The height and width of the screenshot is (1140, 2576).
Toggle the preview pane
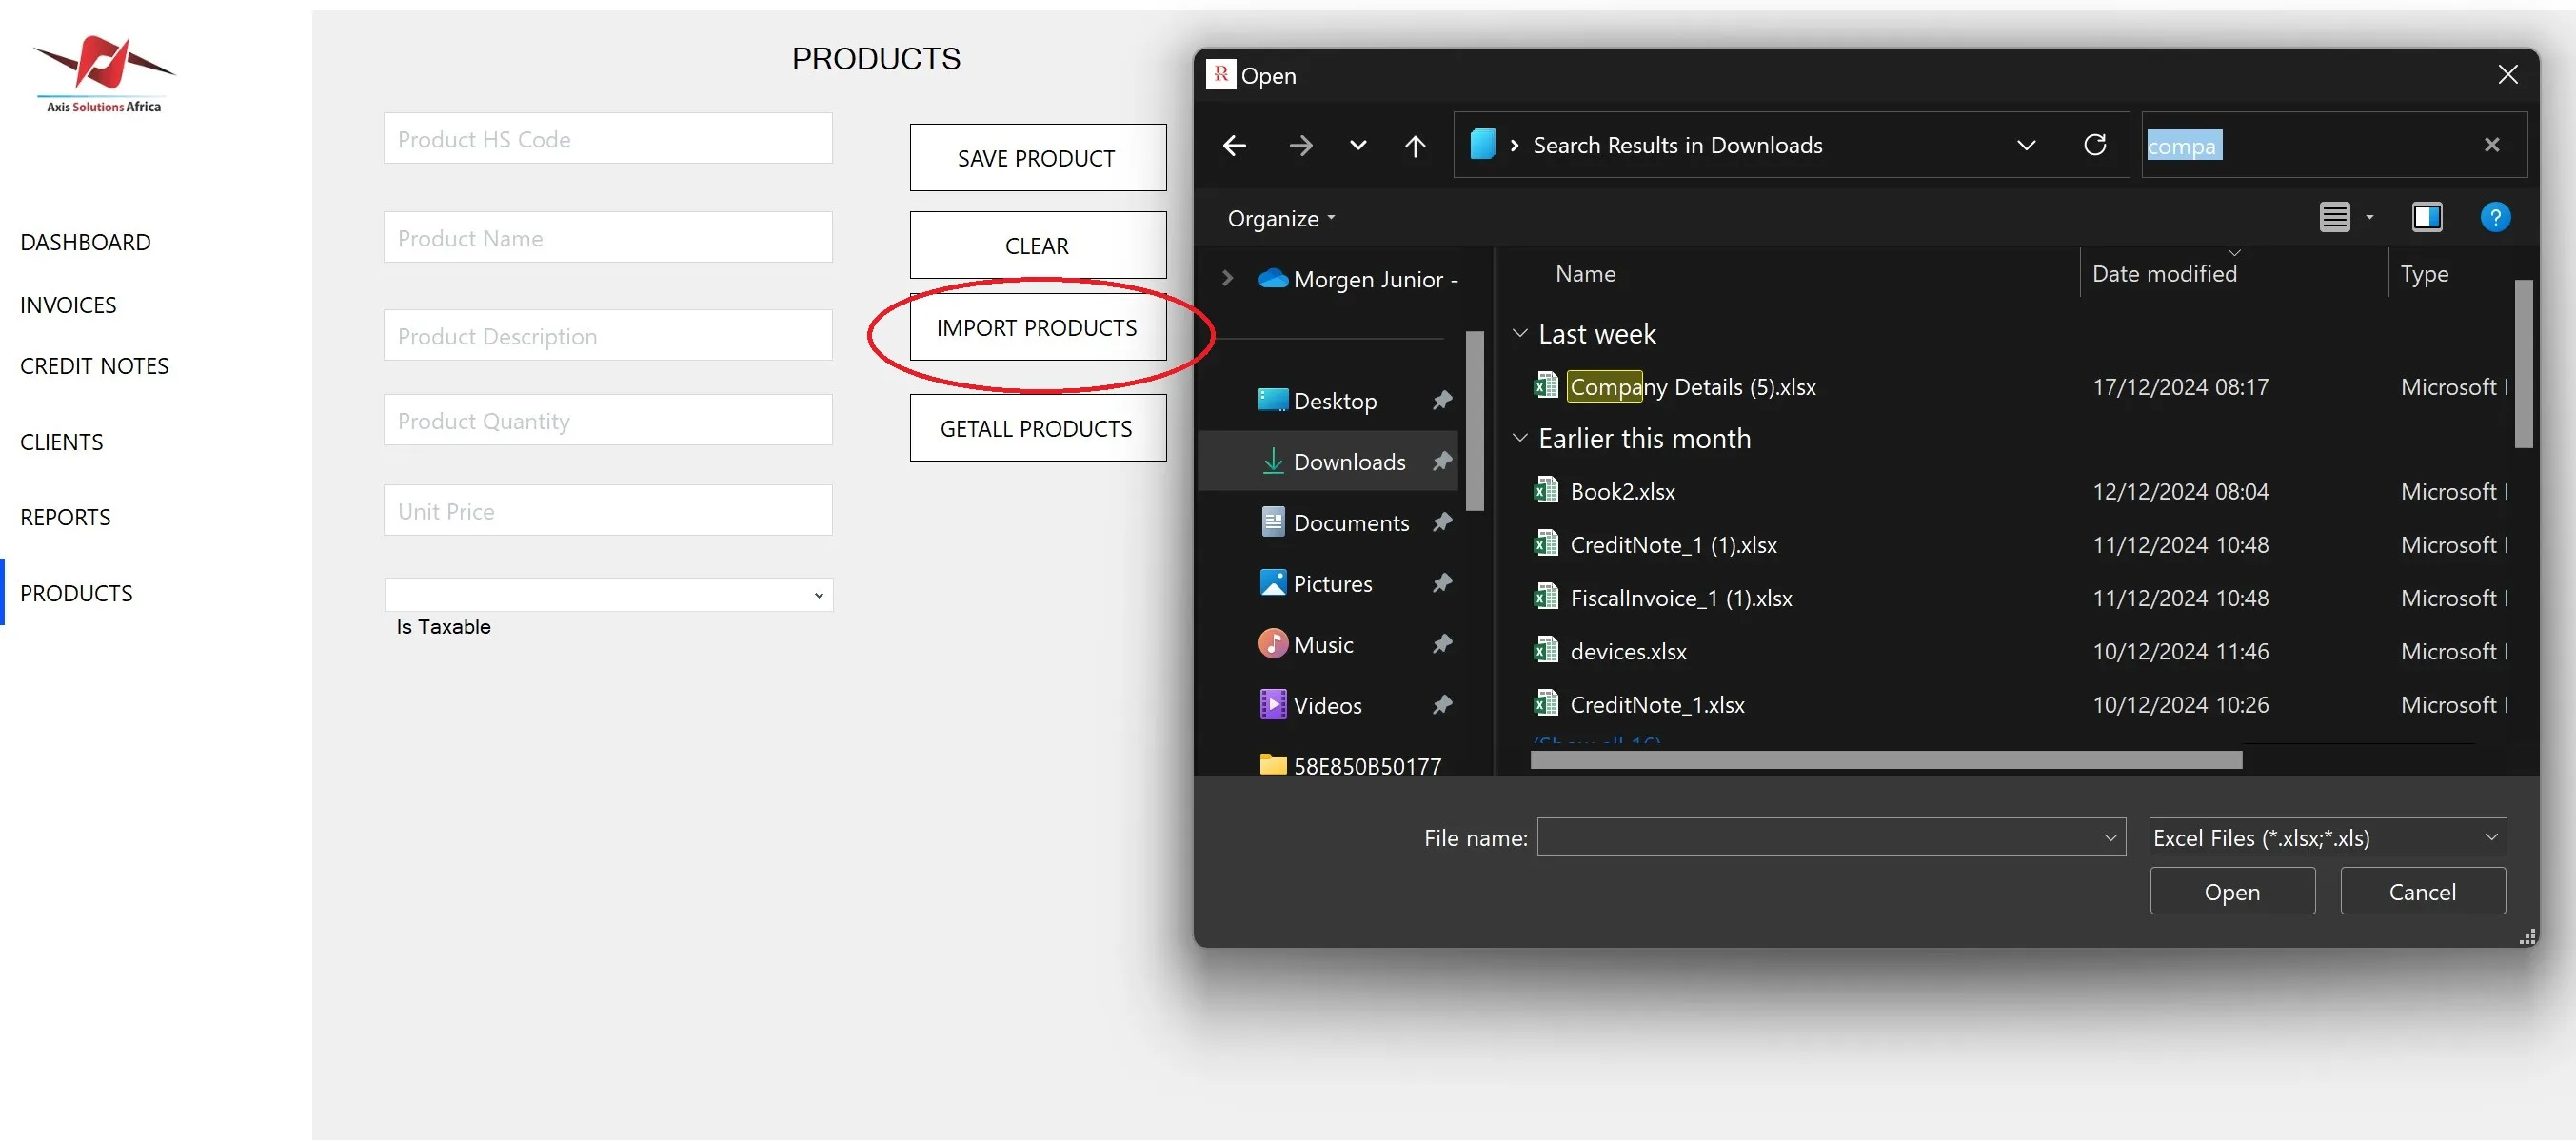tap(2427, 217)
